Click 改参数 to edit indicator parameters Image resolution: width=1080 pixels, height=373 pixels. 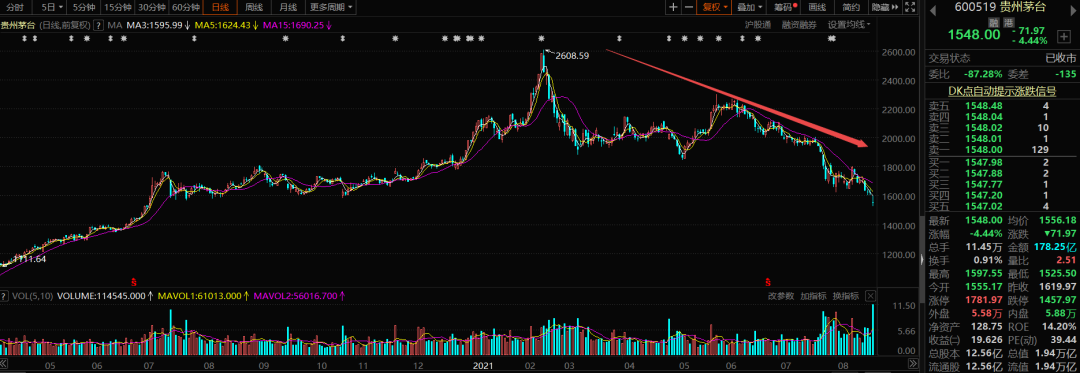[x=781, y=296]
